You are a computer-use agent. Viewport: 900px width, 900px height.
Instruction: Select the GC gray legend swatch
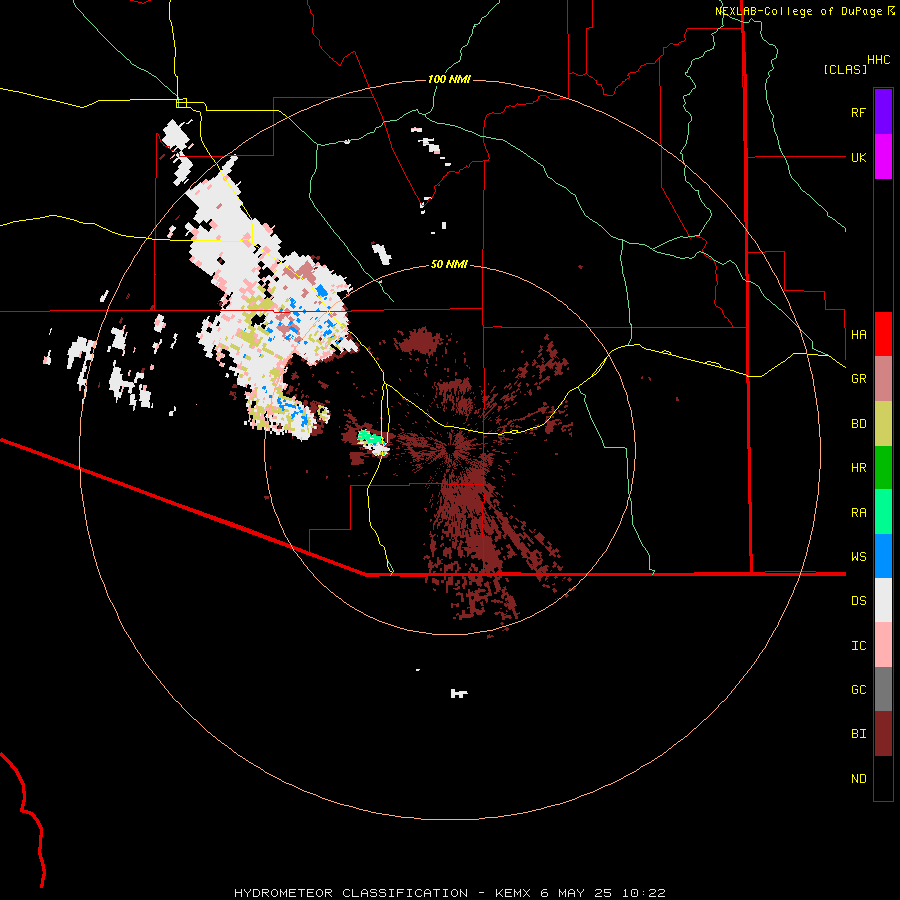(883, 689)
